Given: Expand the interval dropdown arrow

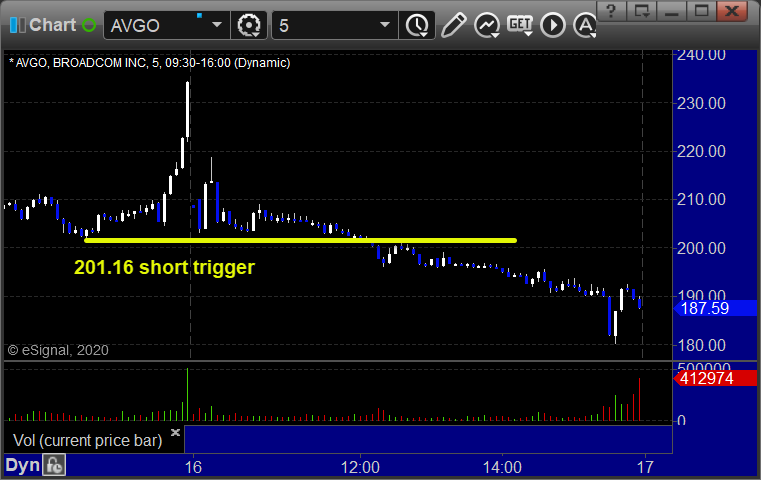Looking at the screenshot, I should (x=385, y=25).
